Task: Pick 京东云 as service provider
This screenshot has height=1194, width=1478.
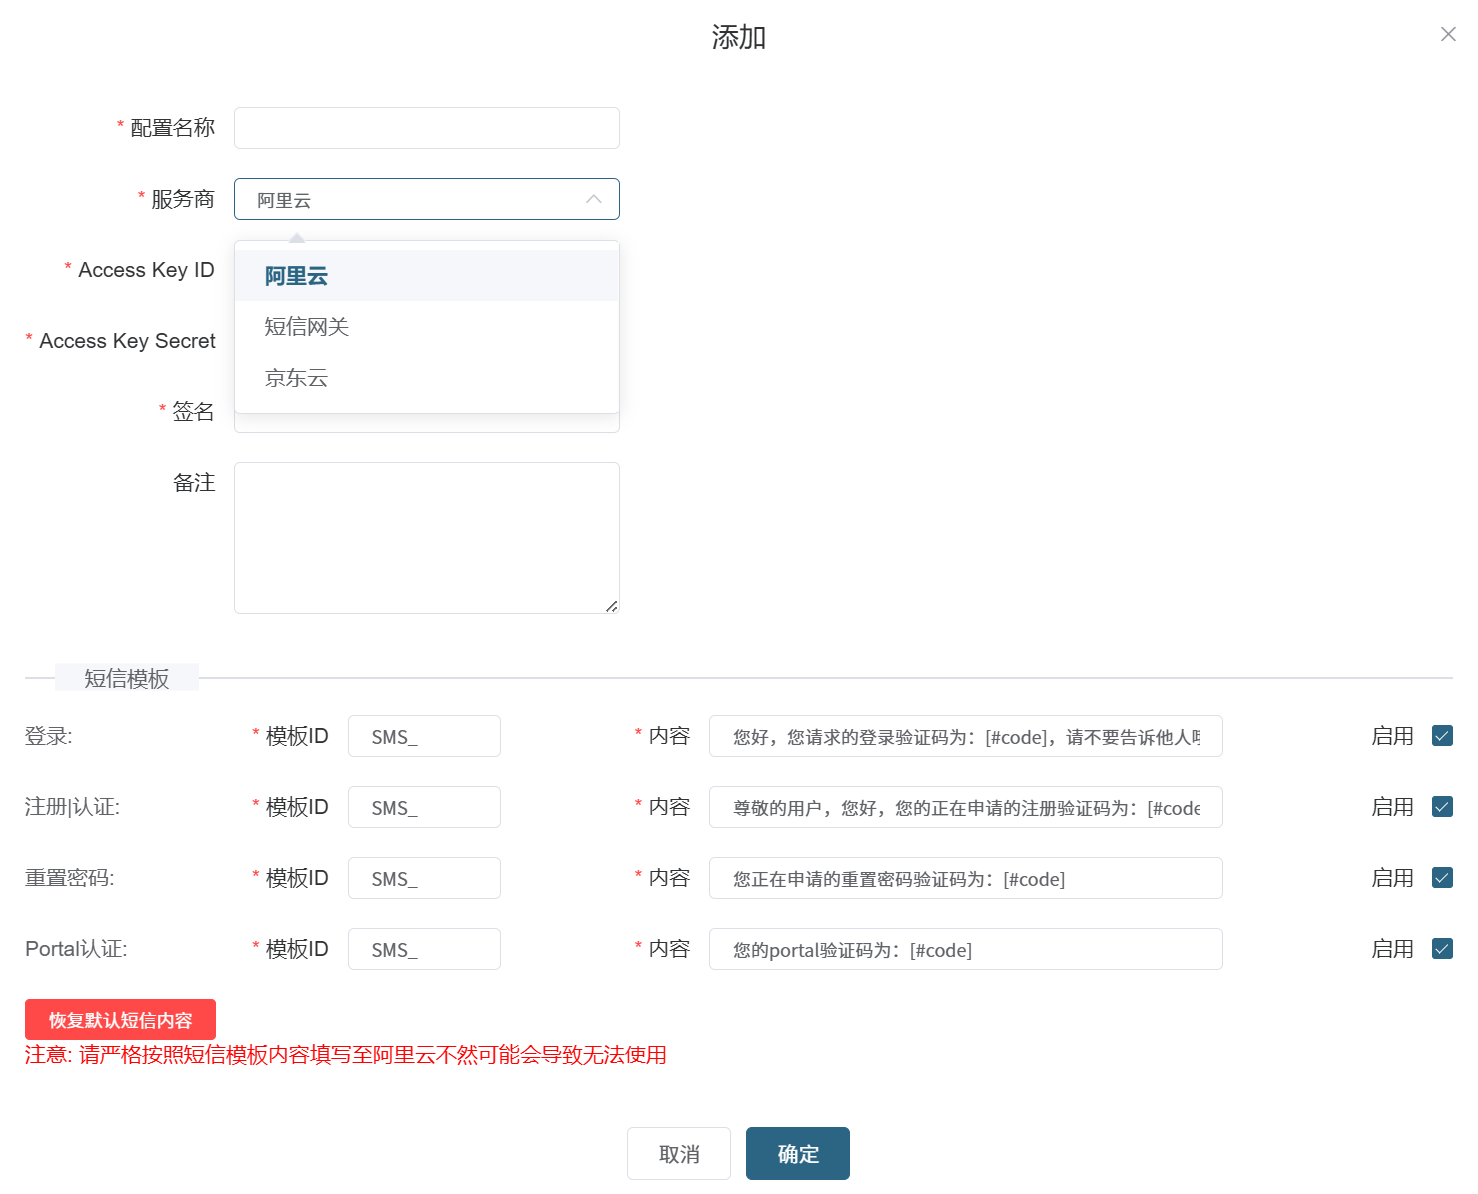Action: click(296, 378)
